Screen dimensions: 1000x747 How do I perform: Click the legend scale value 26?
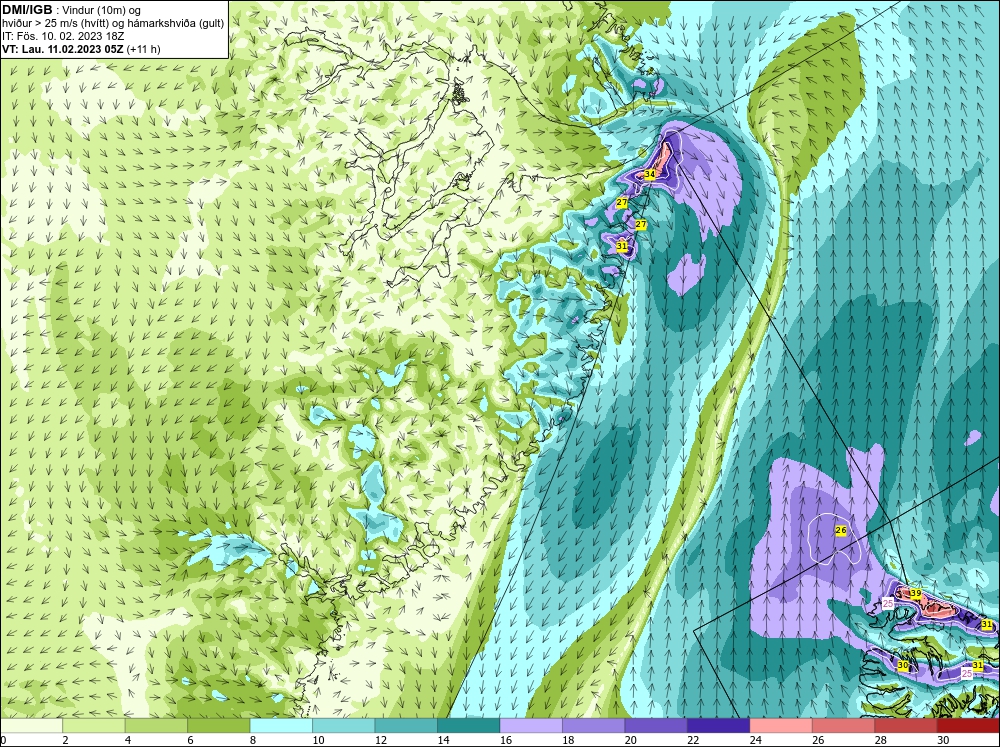818,740
